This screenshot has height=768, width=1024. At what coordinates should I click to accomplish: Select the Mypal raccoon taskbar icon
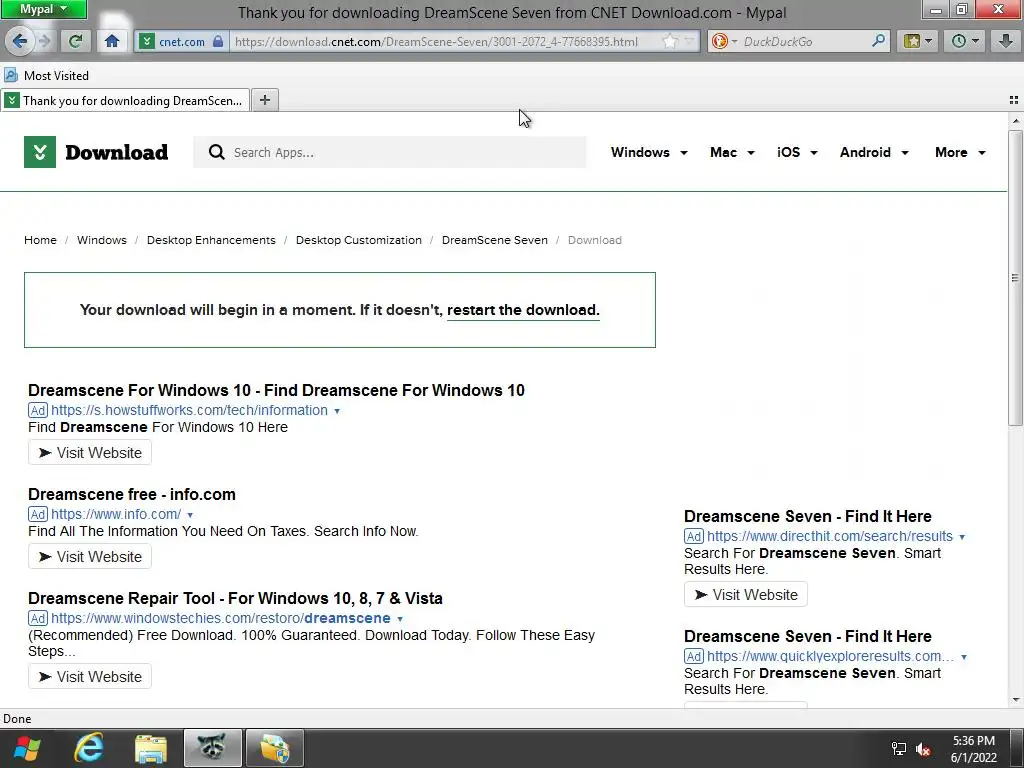[x=213, y=748]
